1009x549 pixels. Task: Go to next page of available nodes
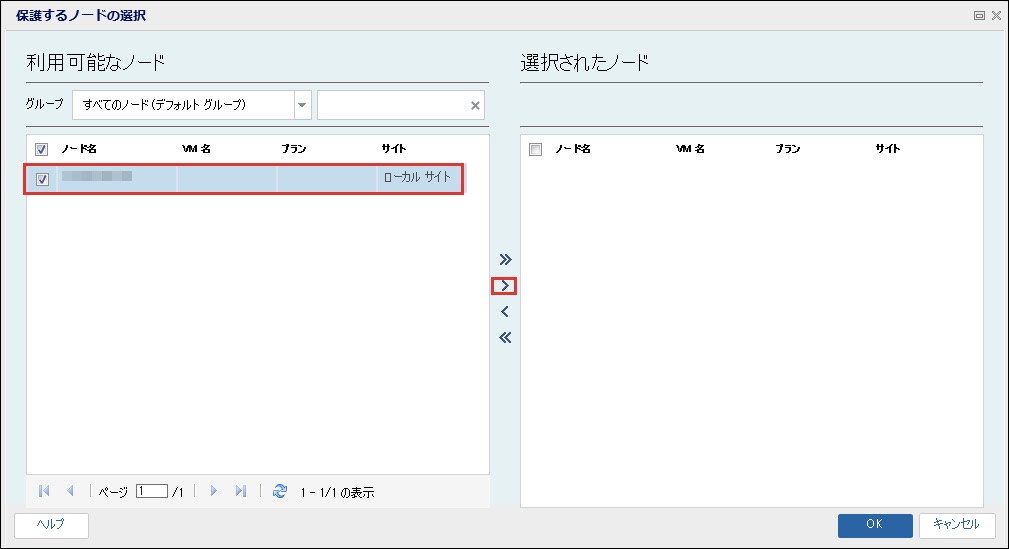point(214,491)
